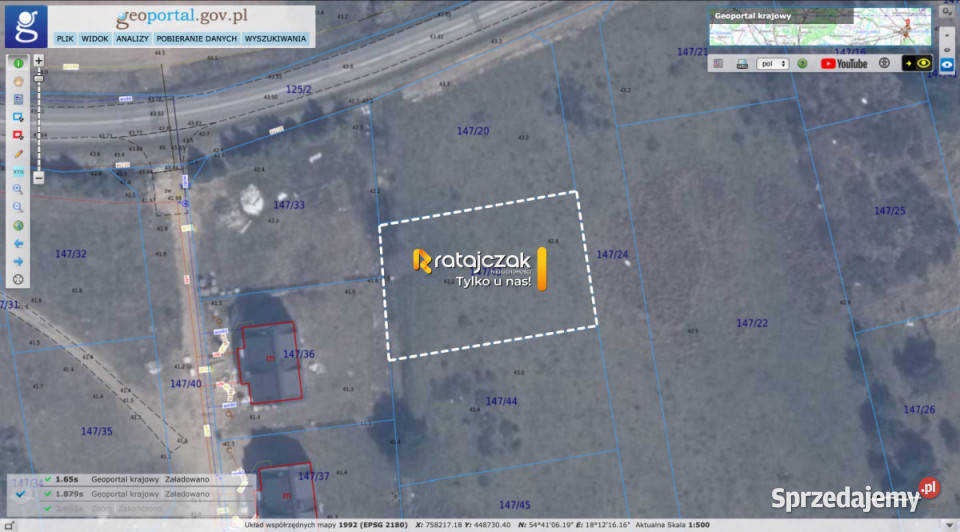
Task: Click the blue left arrow previous view
Action: 18,244
